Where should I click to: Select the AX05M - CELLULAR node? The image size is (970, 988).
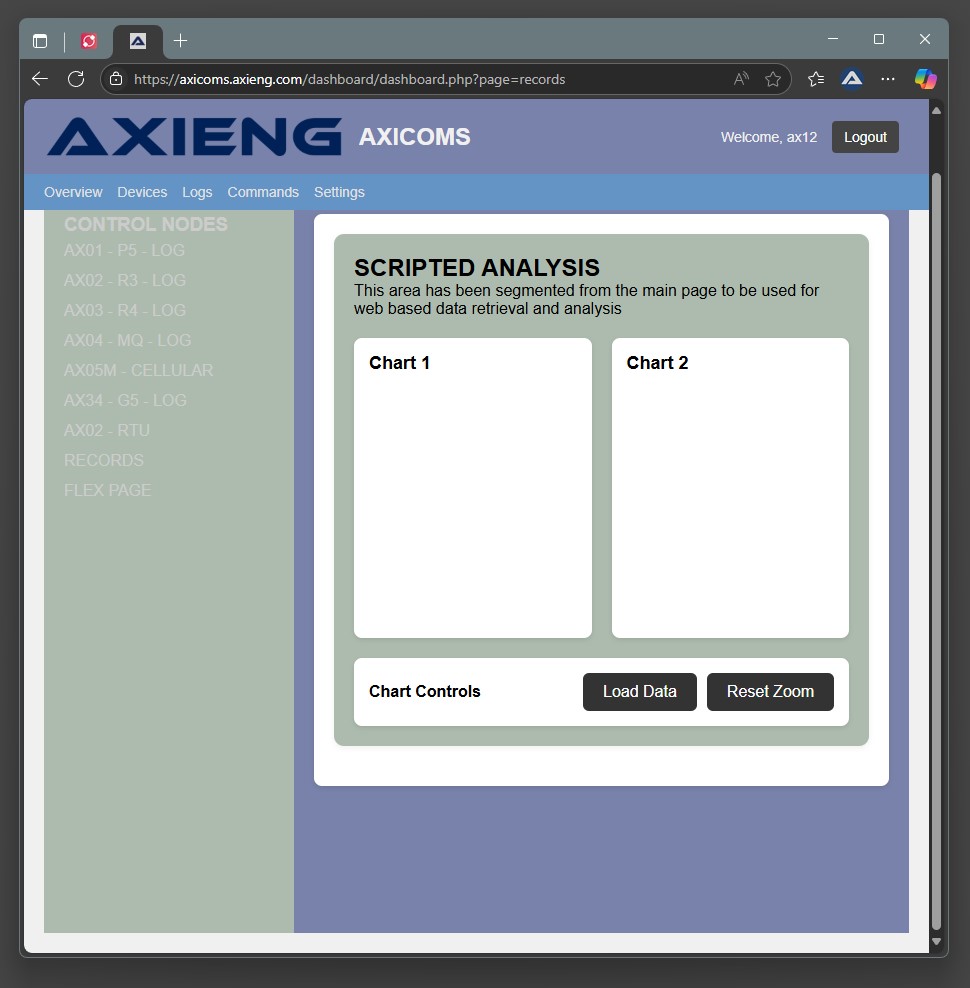[x=138, y=370]
